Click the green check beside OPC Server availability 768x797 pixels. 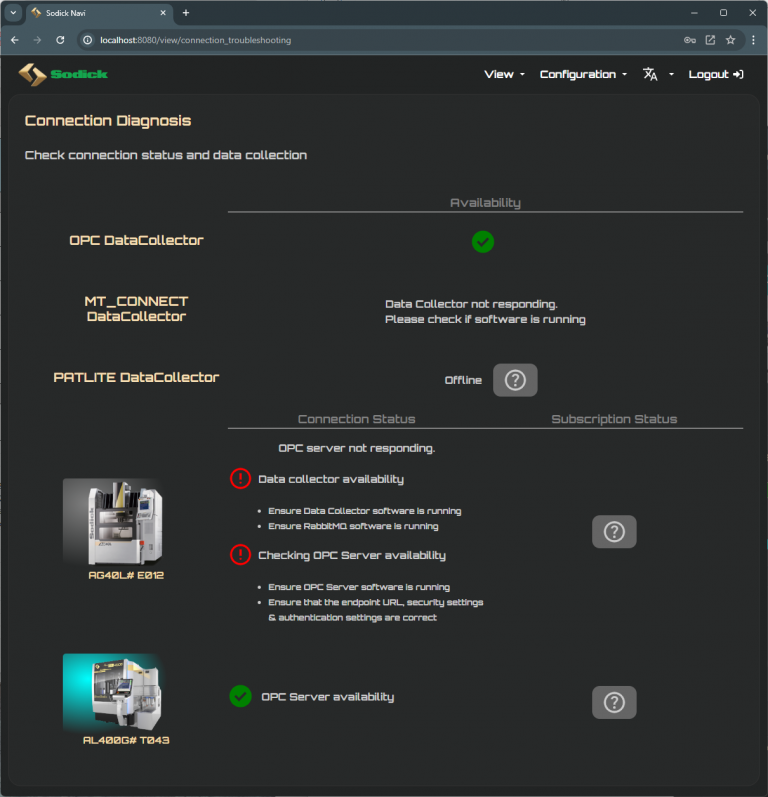pyautogui.click(x=240, y=696)
